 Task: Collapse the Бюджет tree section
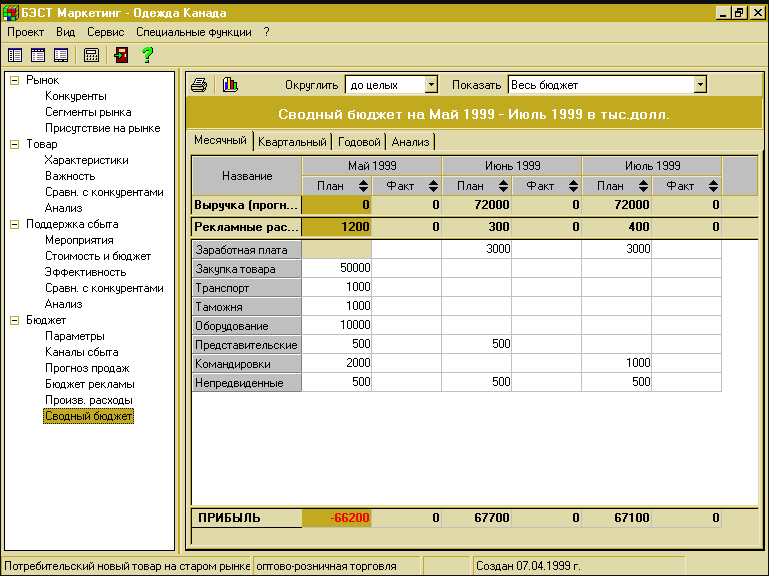[14, 320]
